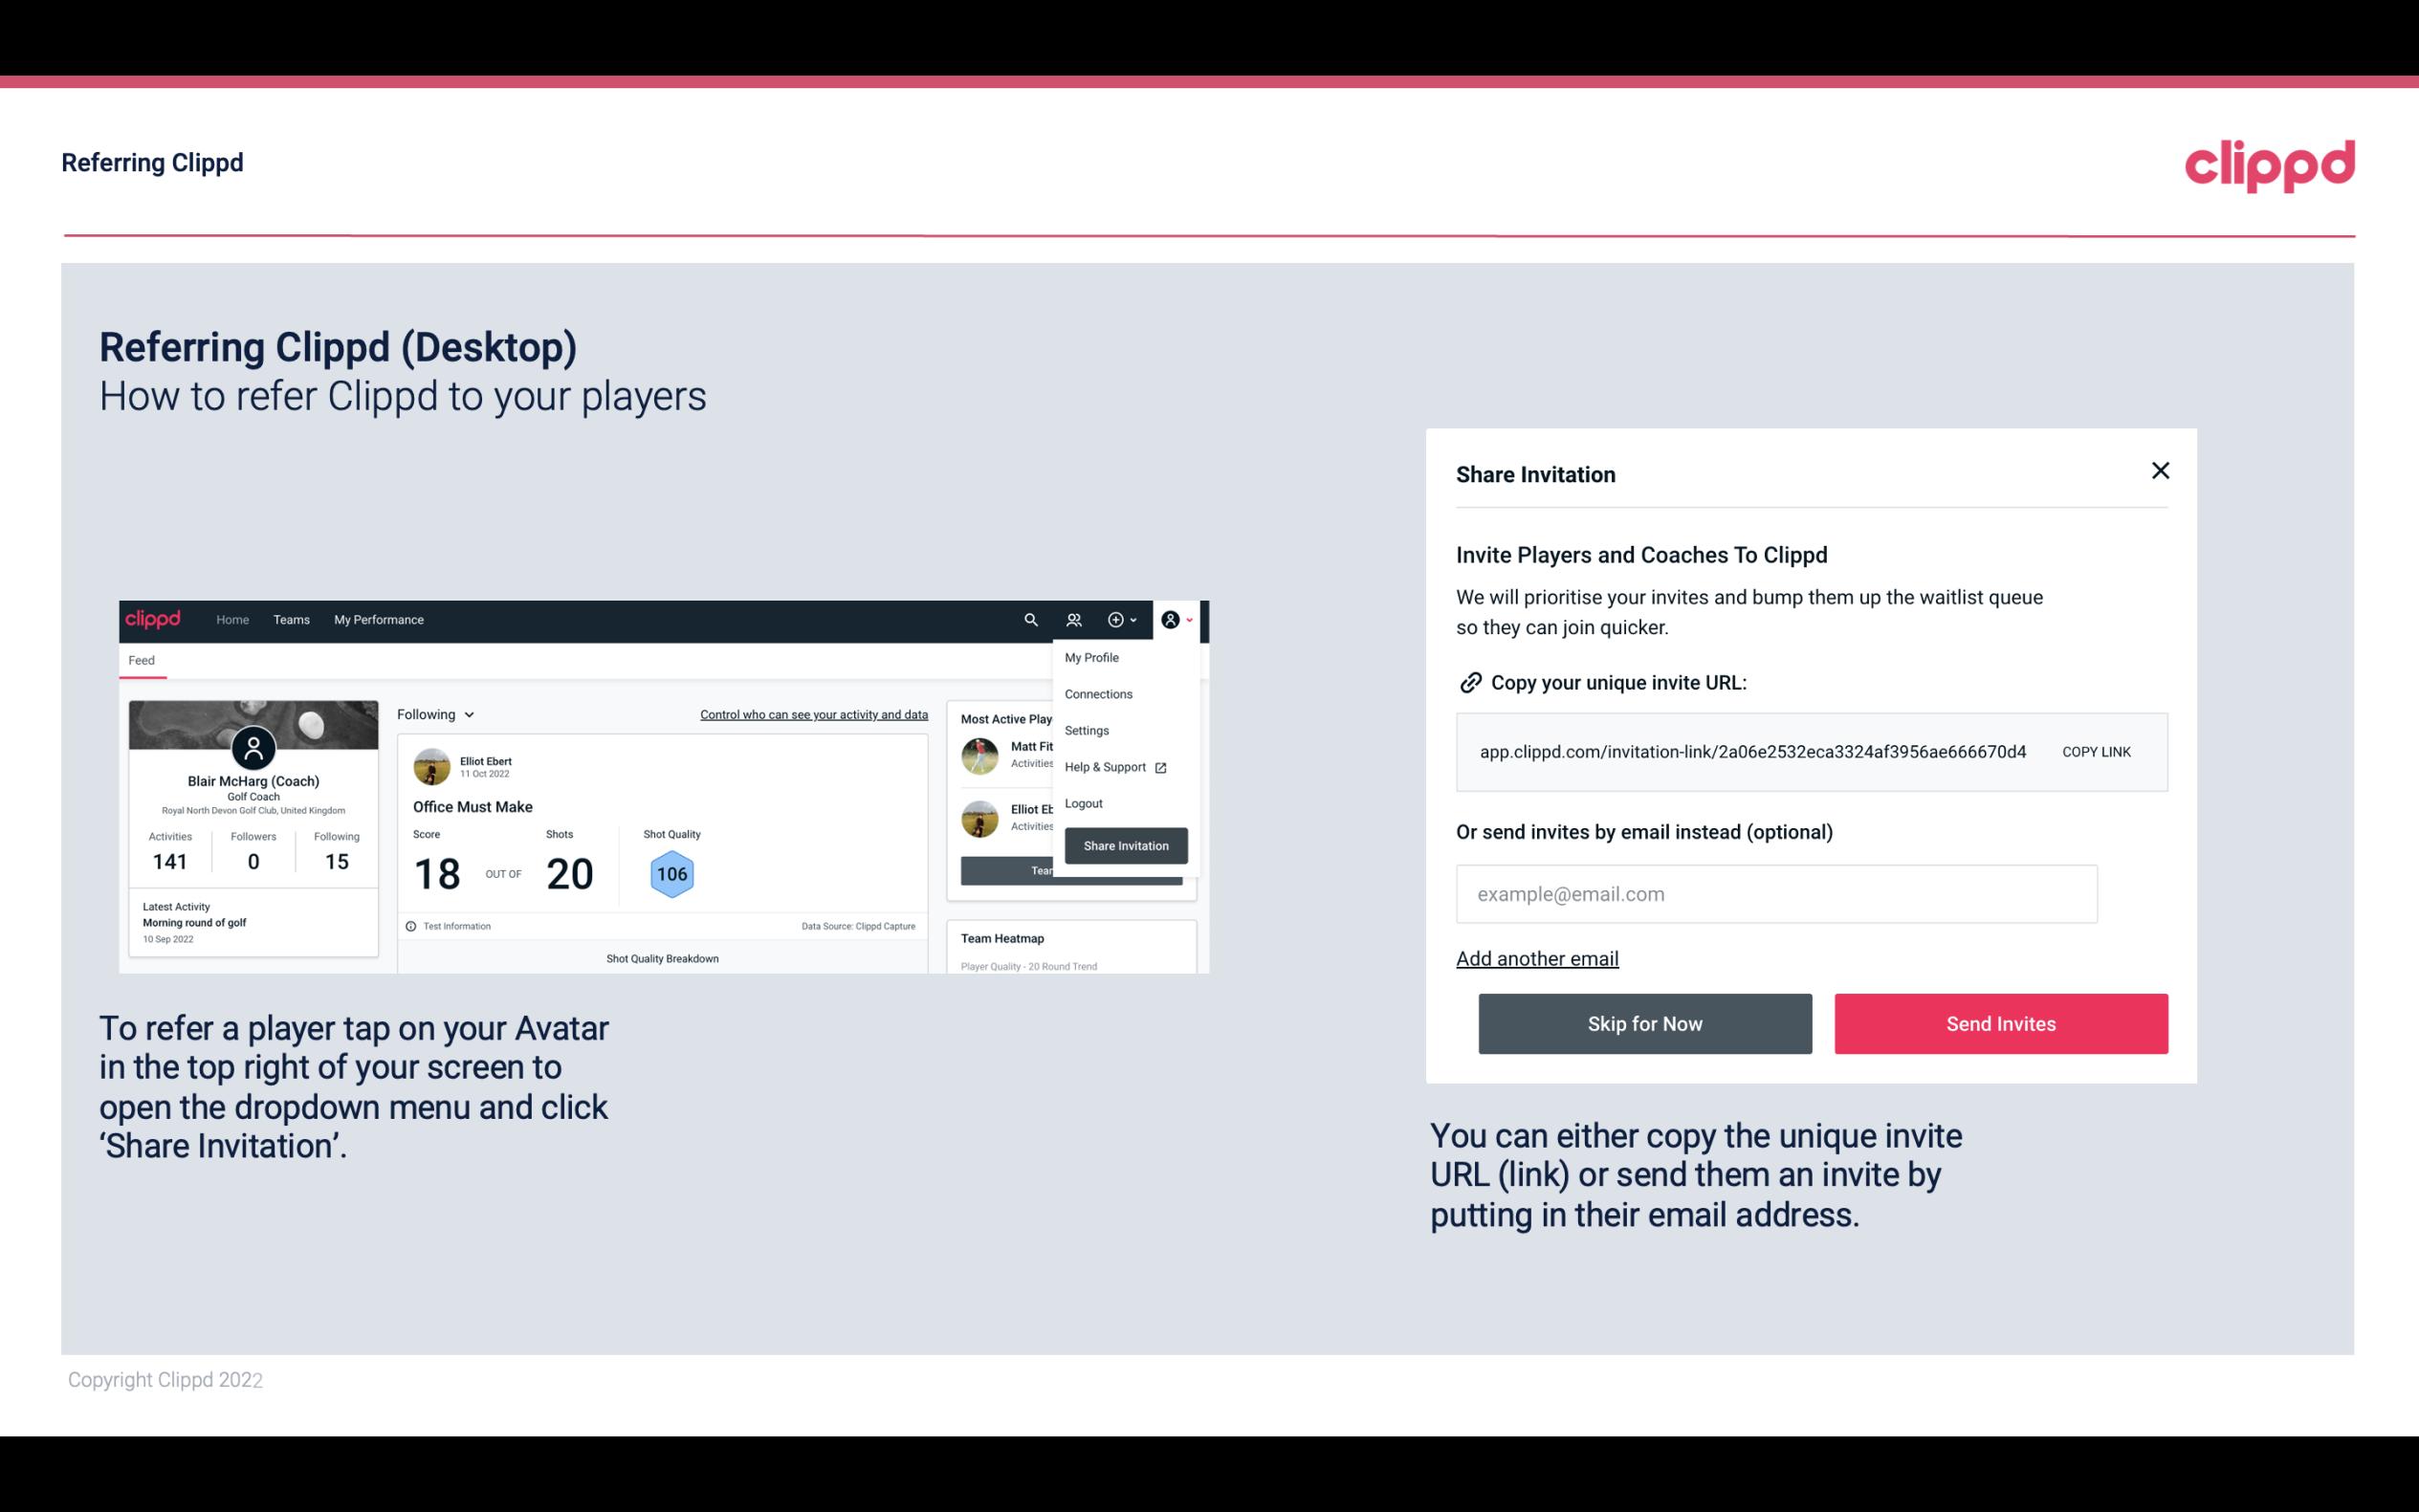Open the settings dropdown menu item
Screen dimensions: 2419x1512
click(x=1085, y=730)
